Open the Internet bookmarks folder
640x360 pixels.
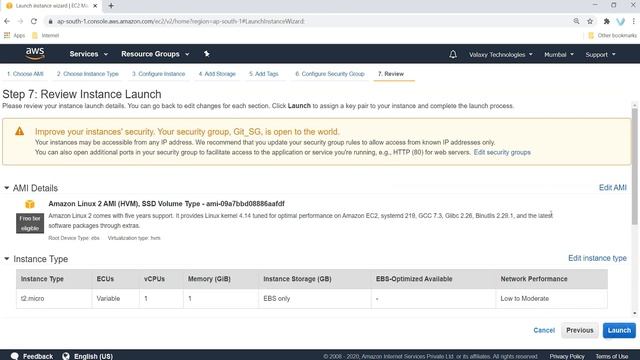[45, 36]
